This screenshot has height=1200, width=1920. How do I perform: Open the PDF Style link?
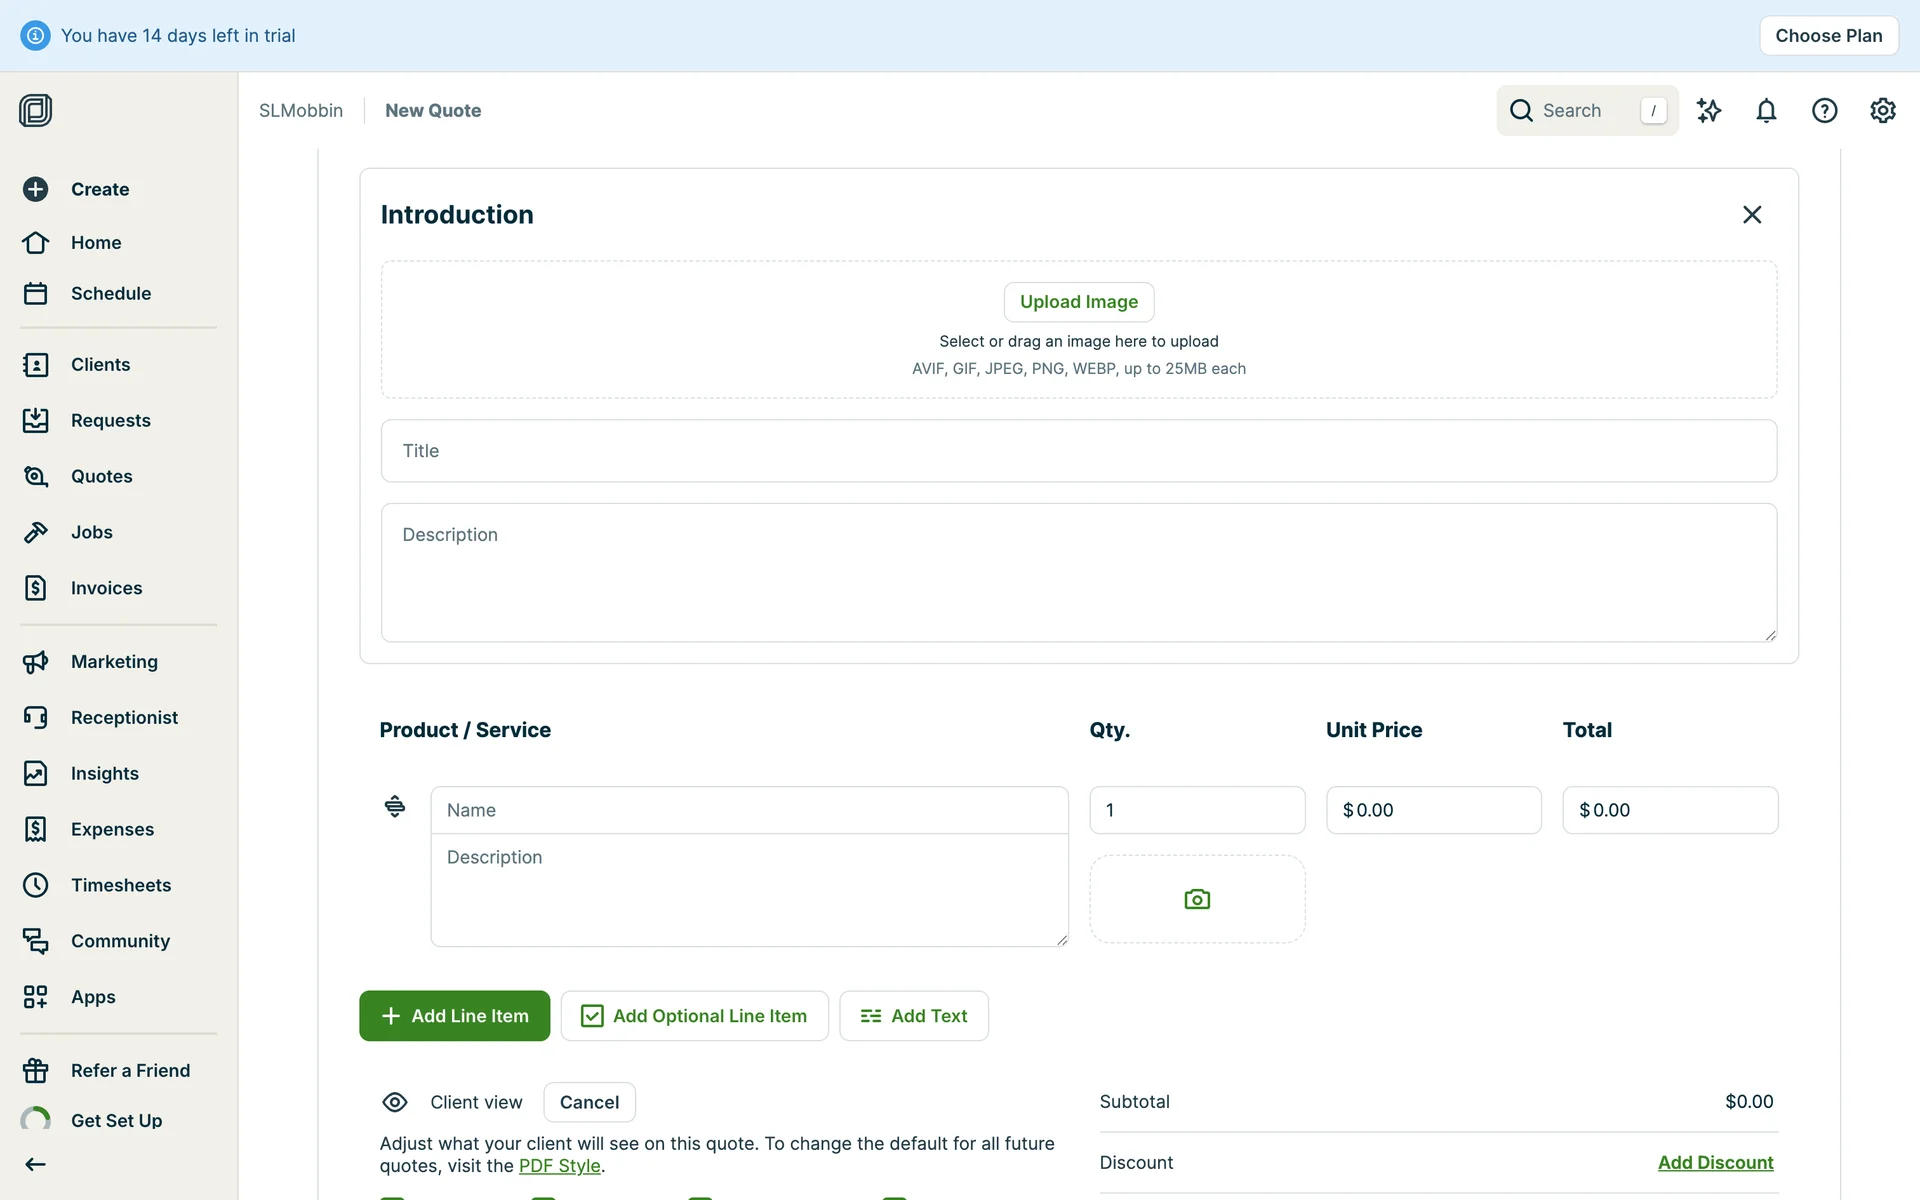559,1166
